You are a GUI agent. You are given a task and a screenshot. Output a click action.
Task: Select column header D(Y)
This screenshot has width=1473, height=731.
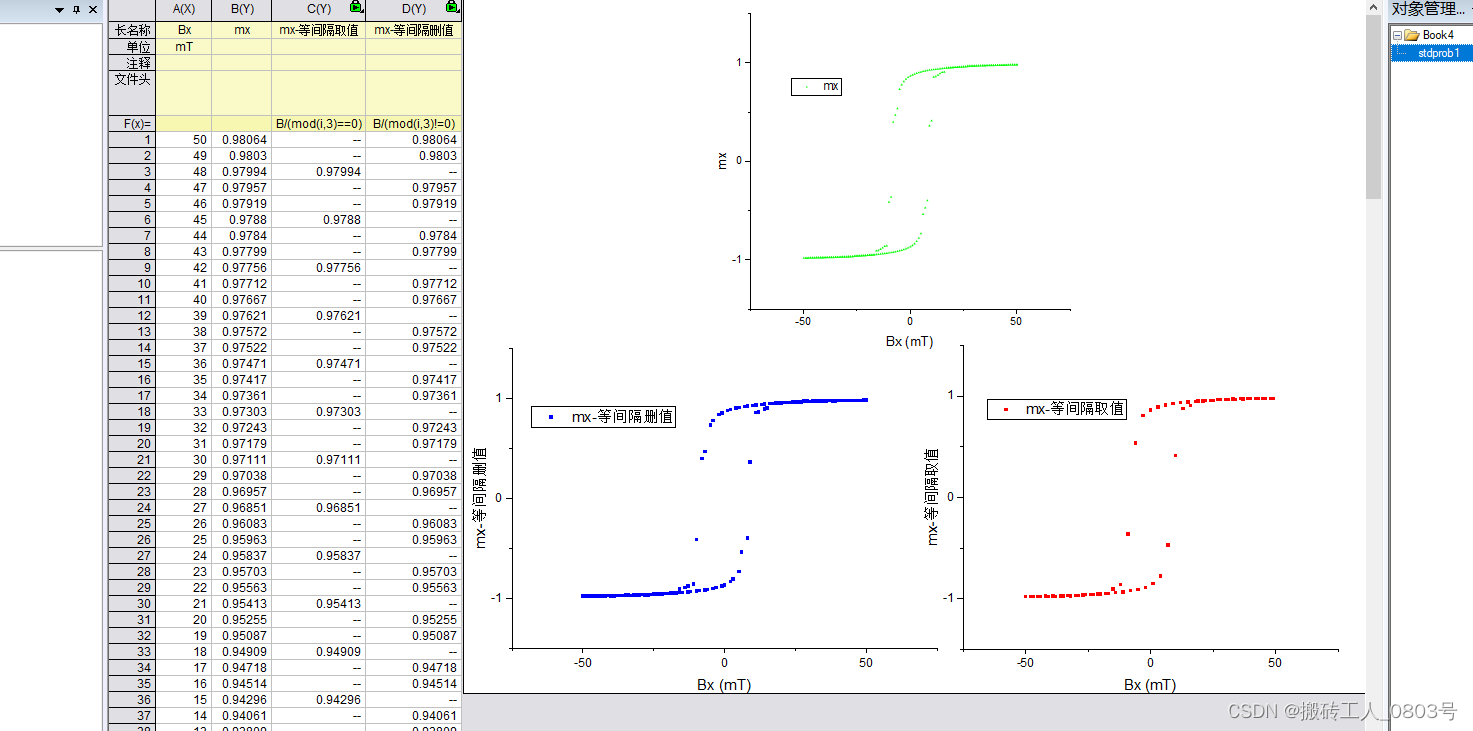413,9
